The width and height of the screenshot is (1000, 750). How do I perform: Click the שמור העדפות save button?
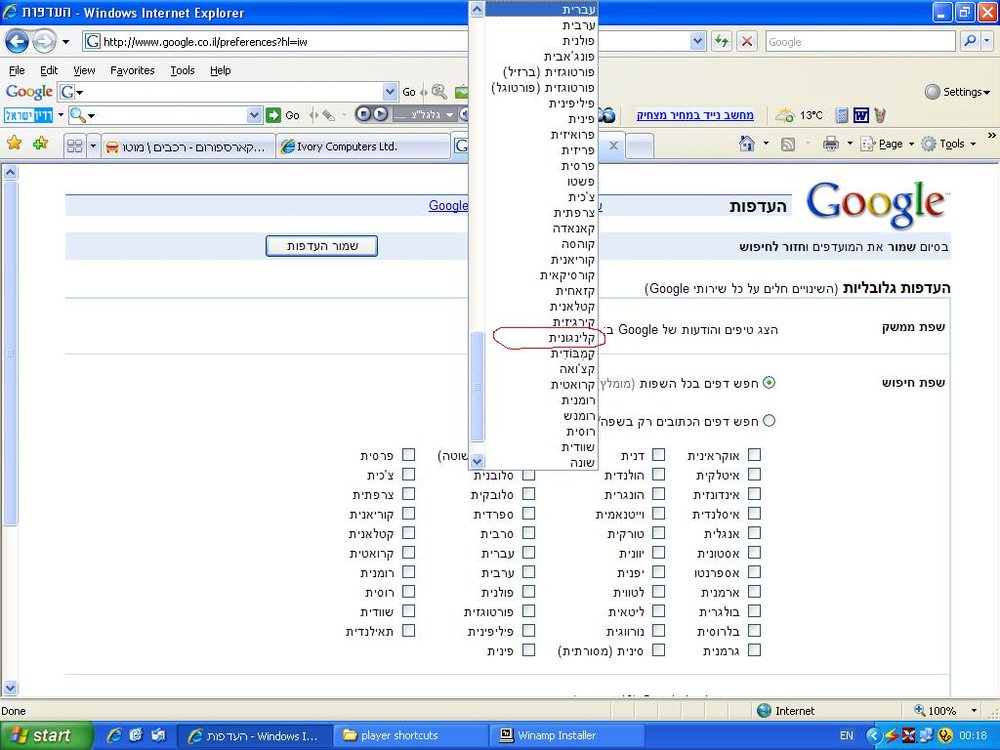(321, 246)
